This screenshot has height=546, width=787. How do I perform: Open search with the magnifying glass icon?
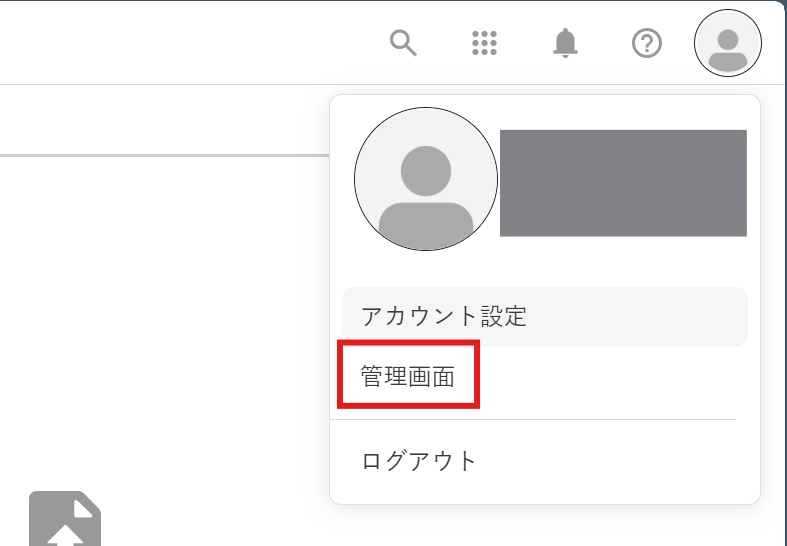[403, 43]
